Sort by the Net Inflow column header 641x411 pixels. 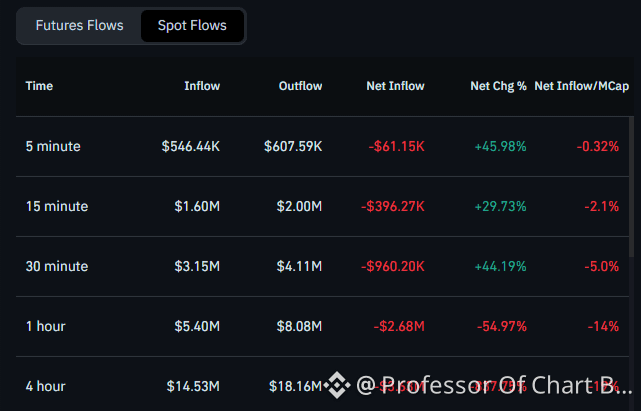[395, 86]
